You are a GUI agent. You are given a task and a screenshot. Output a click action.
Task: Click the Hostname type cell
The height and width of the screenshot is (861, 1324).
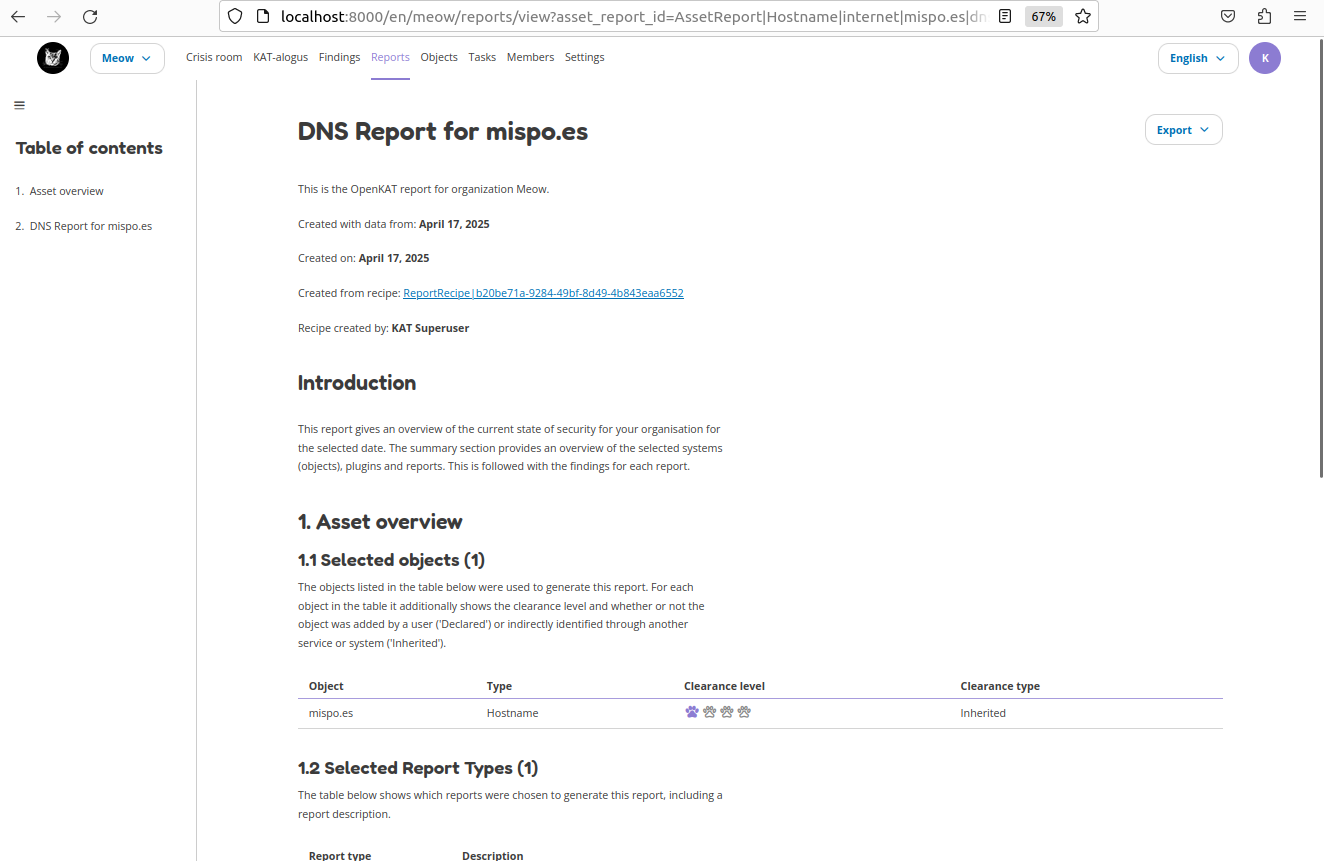click(x=512, y=713)
